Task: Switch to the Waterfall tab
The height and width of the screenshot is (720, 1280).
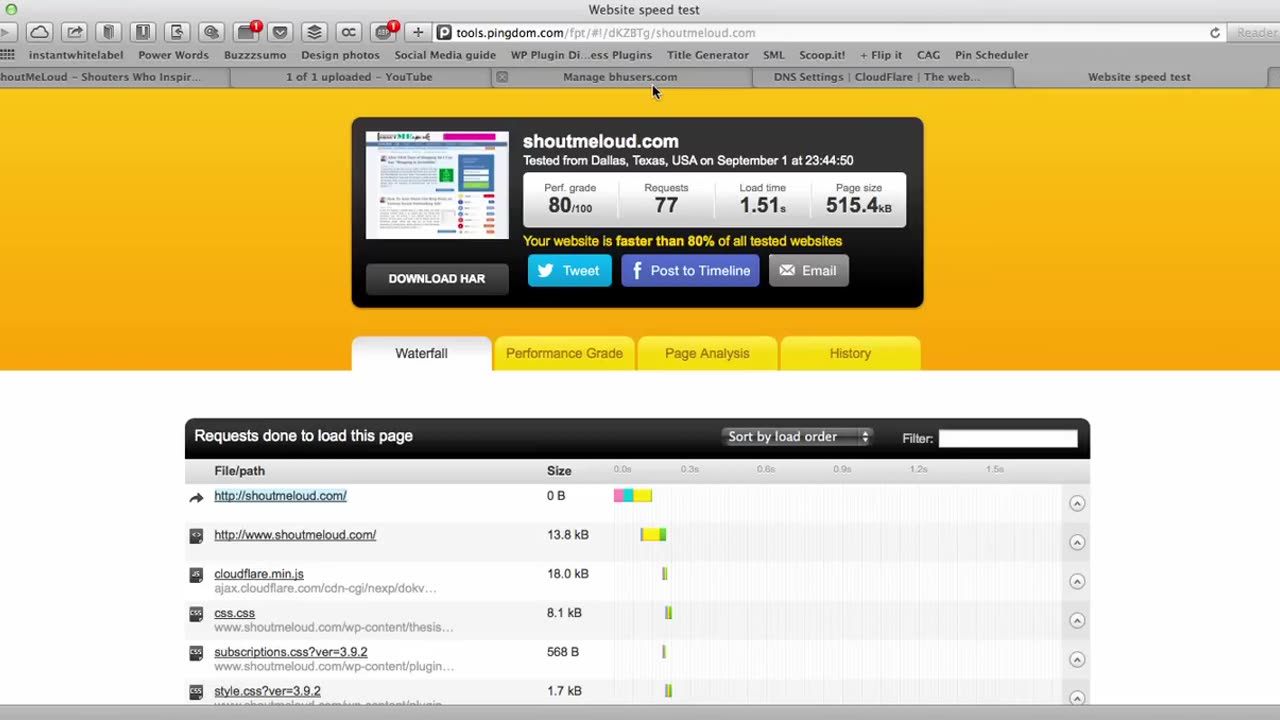Action: pos(421,353)
